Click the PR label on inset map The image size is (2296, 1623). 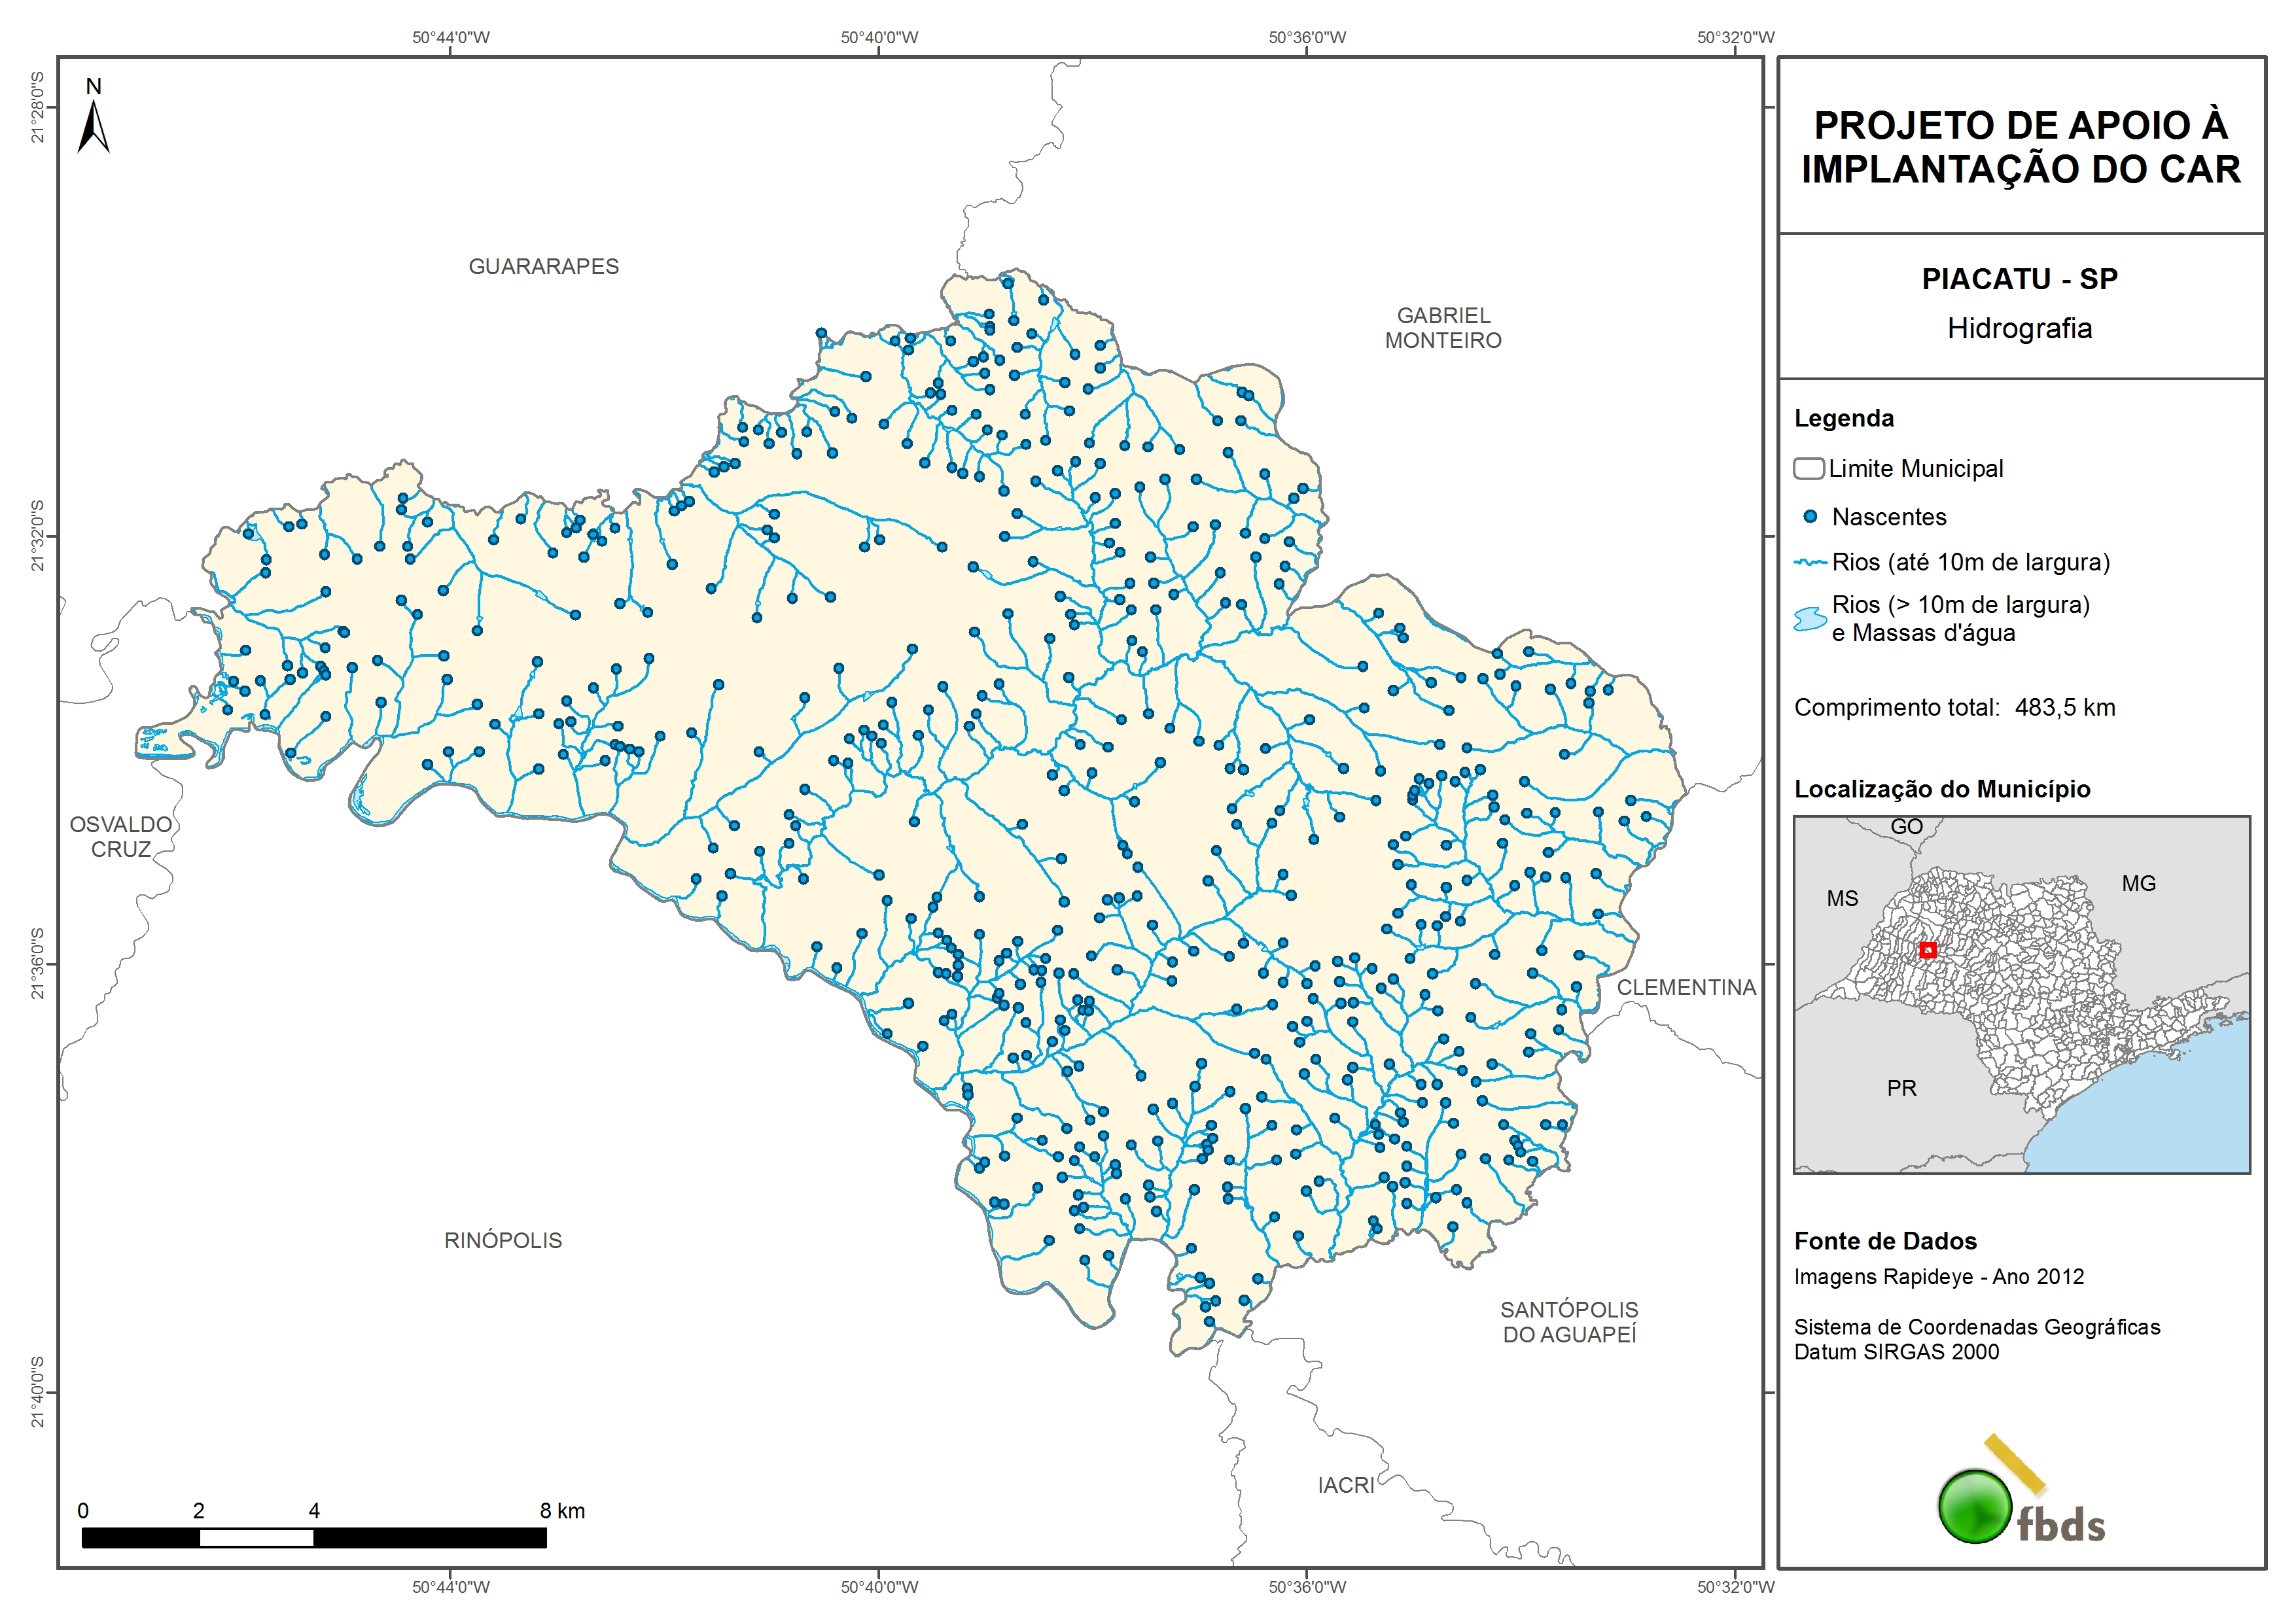pos(1901,1088)
